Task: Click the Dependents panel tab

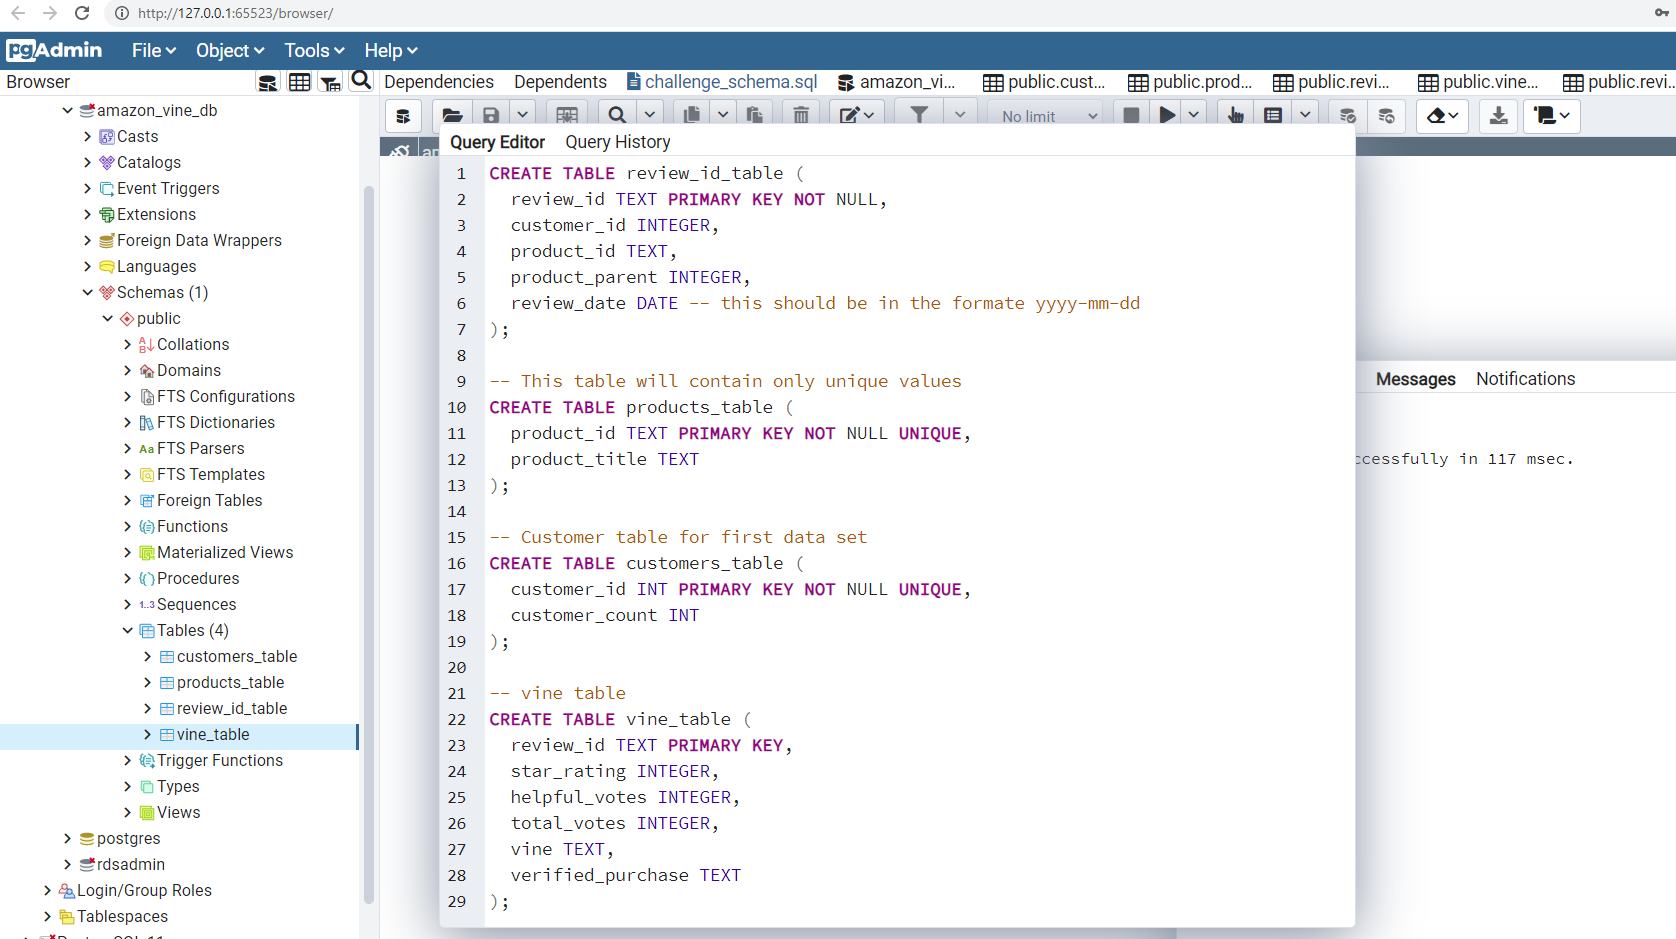Action: pos(559,81)
